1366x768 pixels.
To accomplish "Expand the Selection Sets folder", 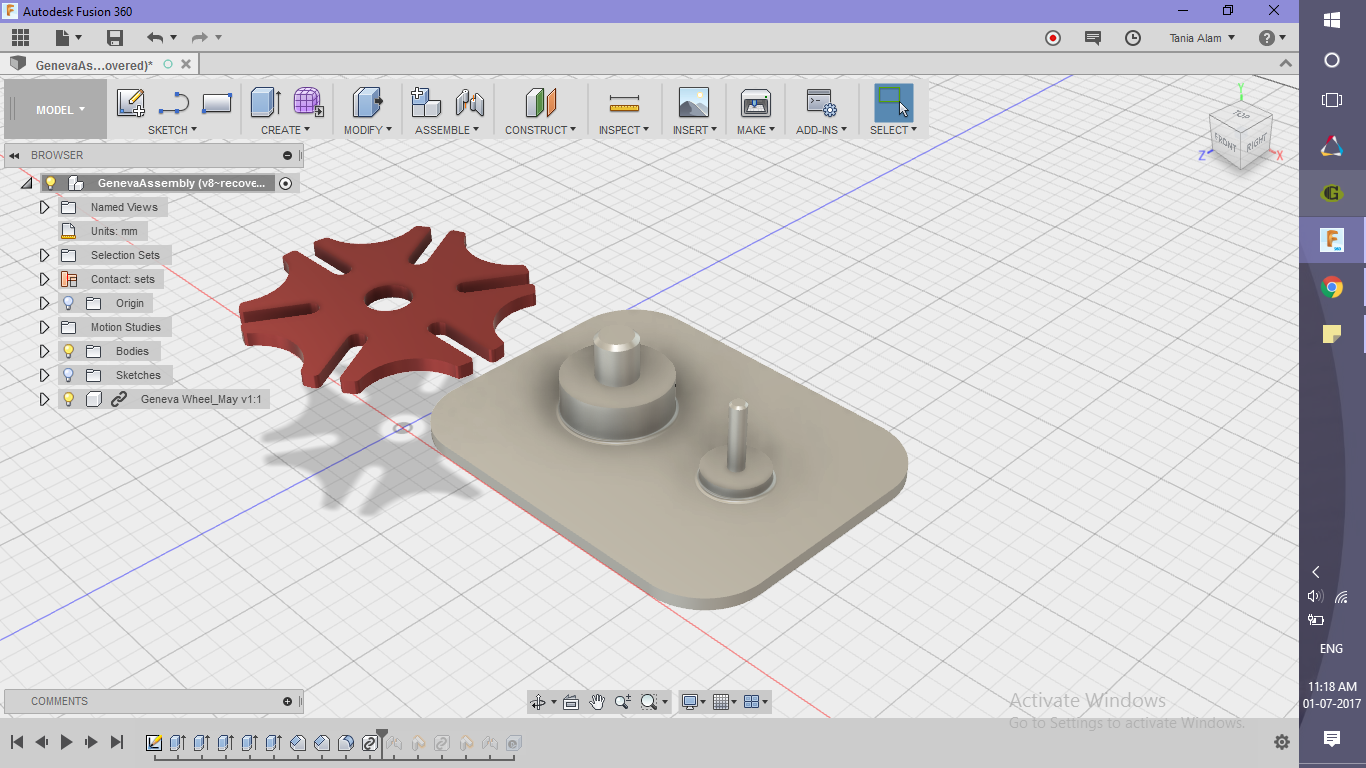I will [x=44, y=255].
